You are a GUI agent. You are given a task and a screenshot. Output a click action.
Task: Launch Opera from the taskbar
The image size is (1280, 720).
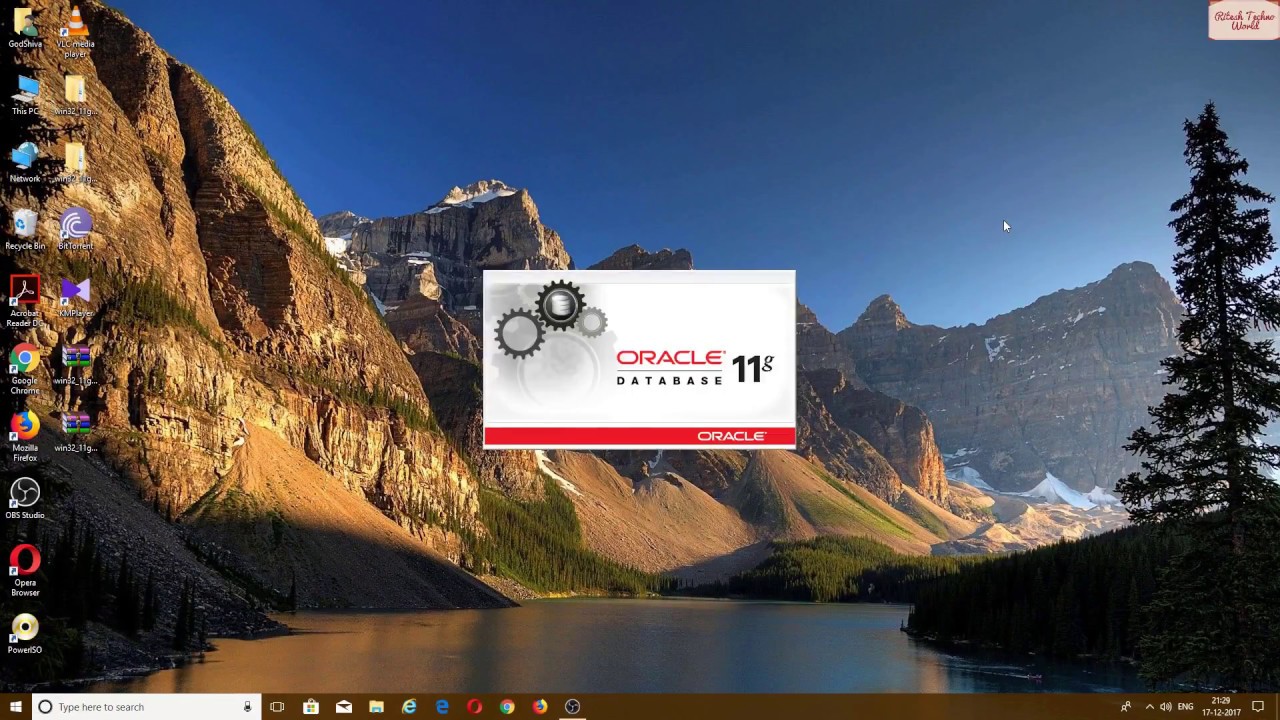pos(475,707)
